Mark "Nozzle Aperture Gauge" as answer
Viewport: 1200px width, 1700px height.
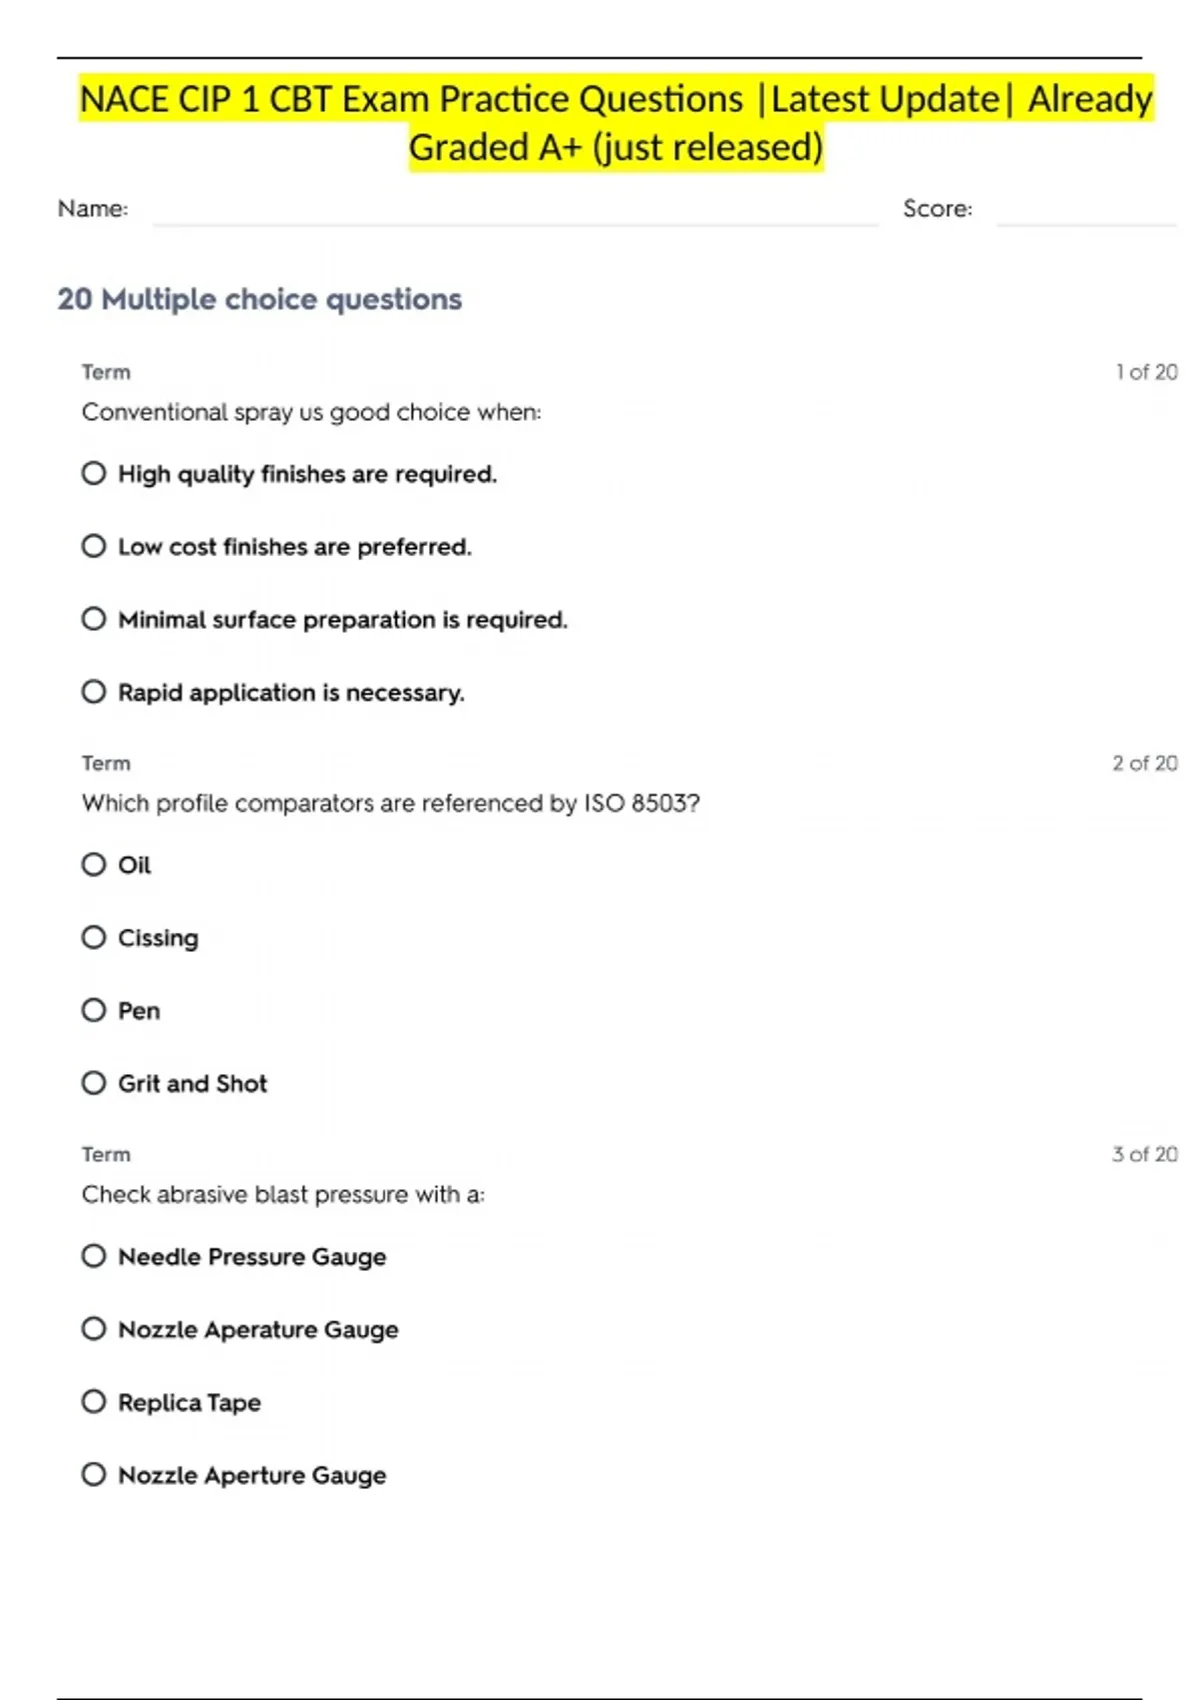click(94, 1475)
